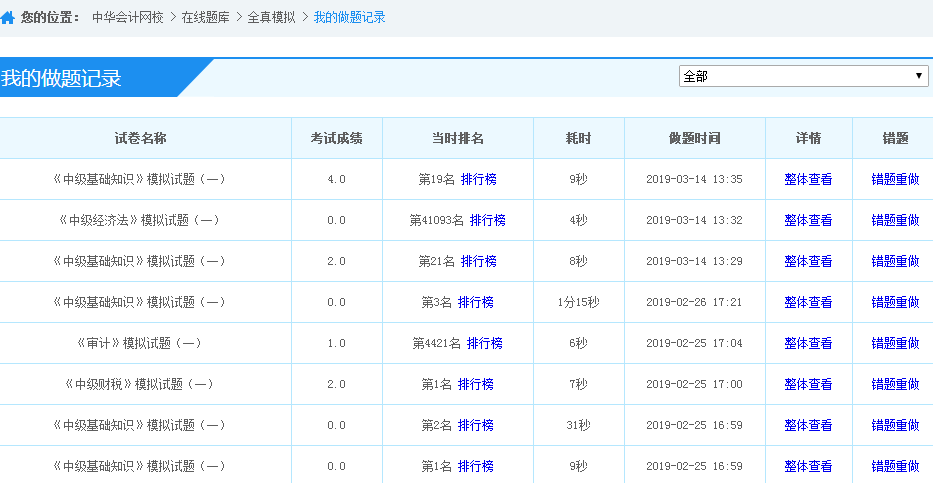Image resolution: width=933 pixels, height=483 pixels.
Task: Open 排行榜 for 第41093名 row
Action: pos(487,221)
